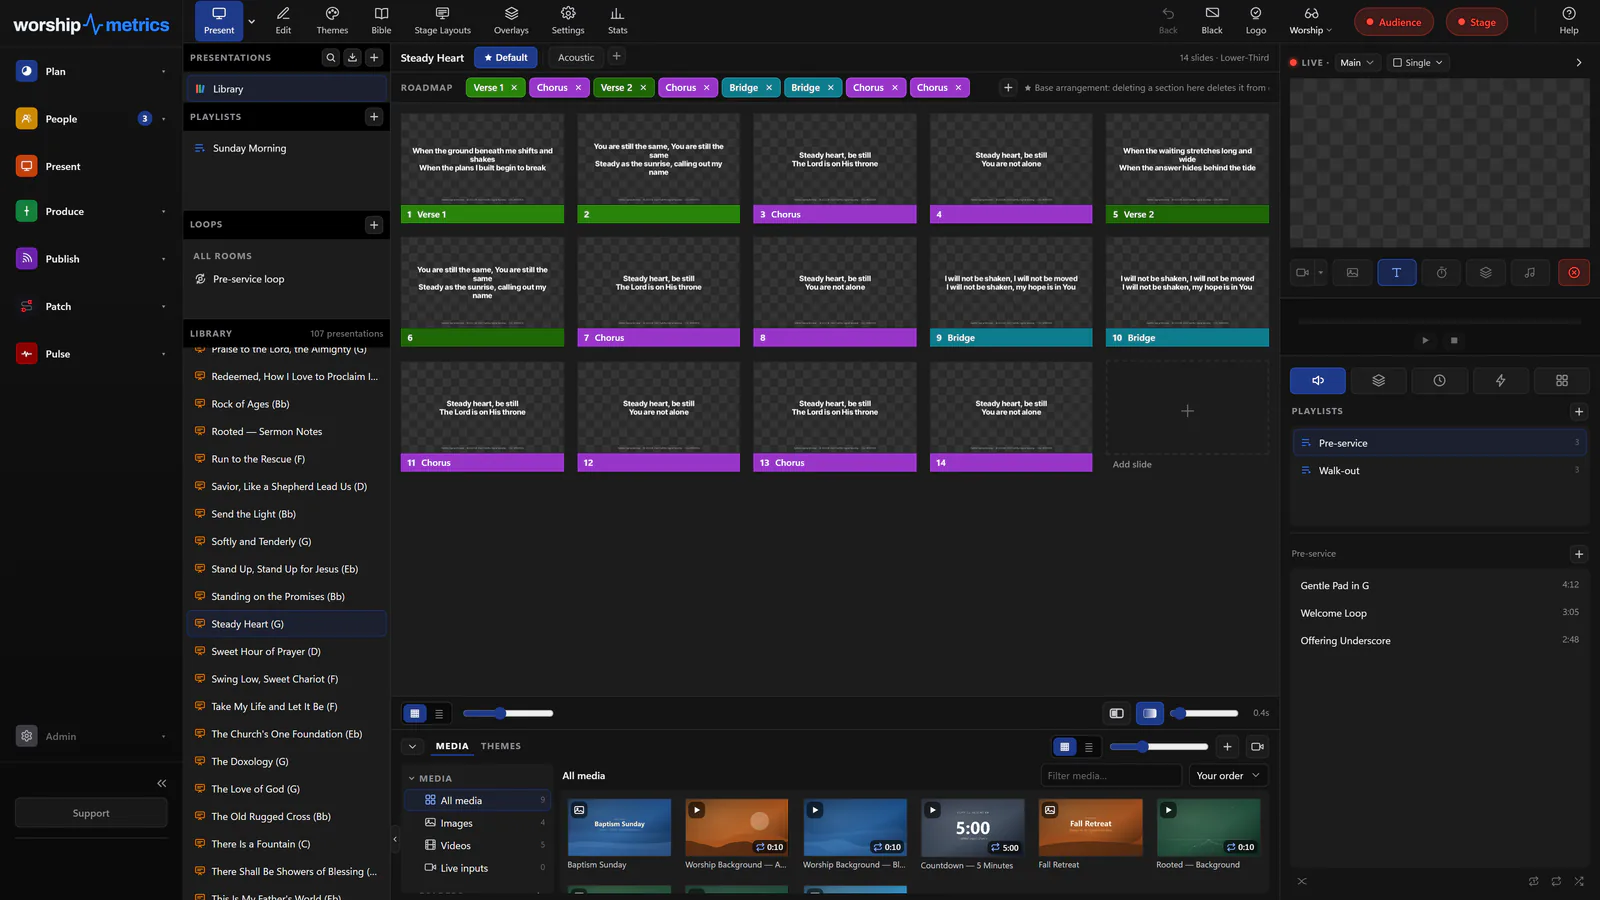Open the Themes palette icon
Viewport: 1600px width, 900px height.
click(x=332, y=20)
